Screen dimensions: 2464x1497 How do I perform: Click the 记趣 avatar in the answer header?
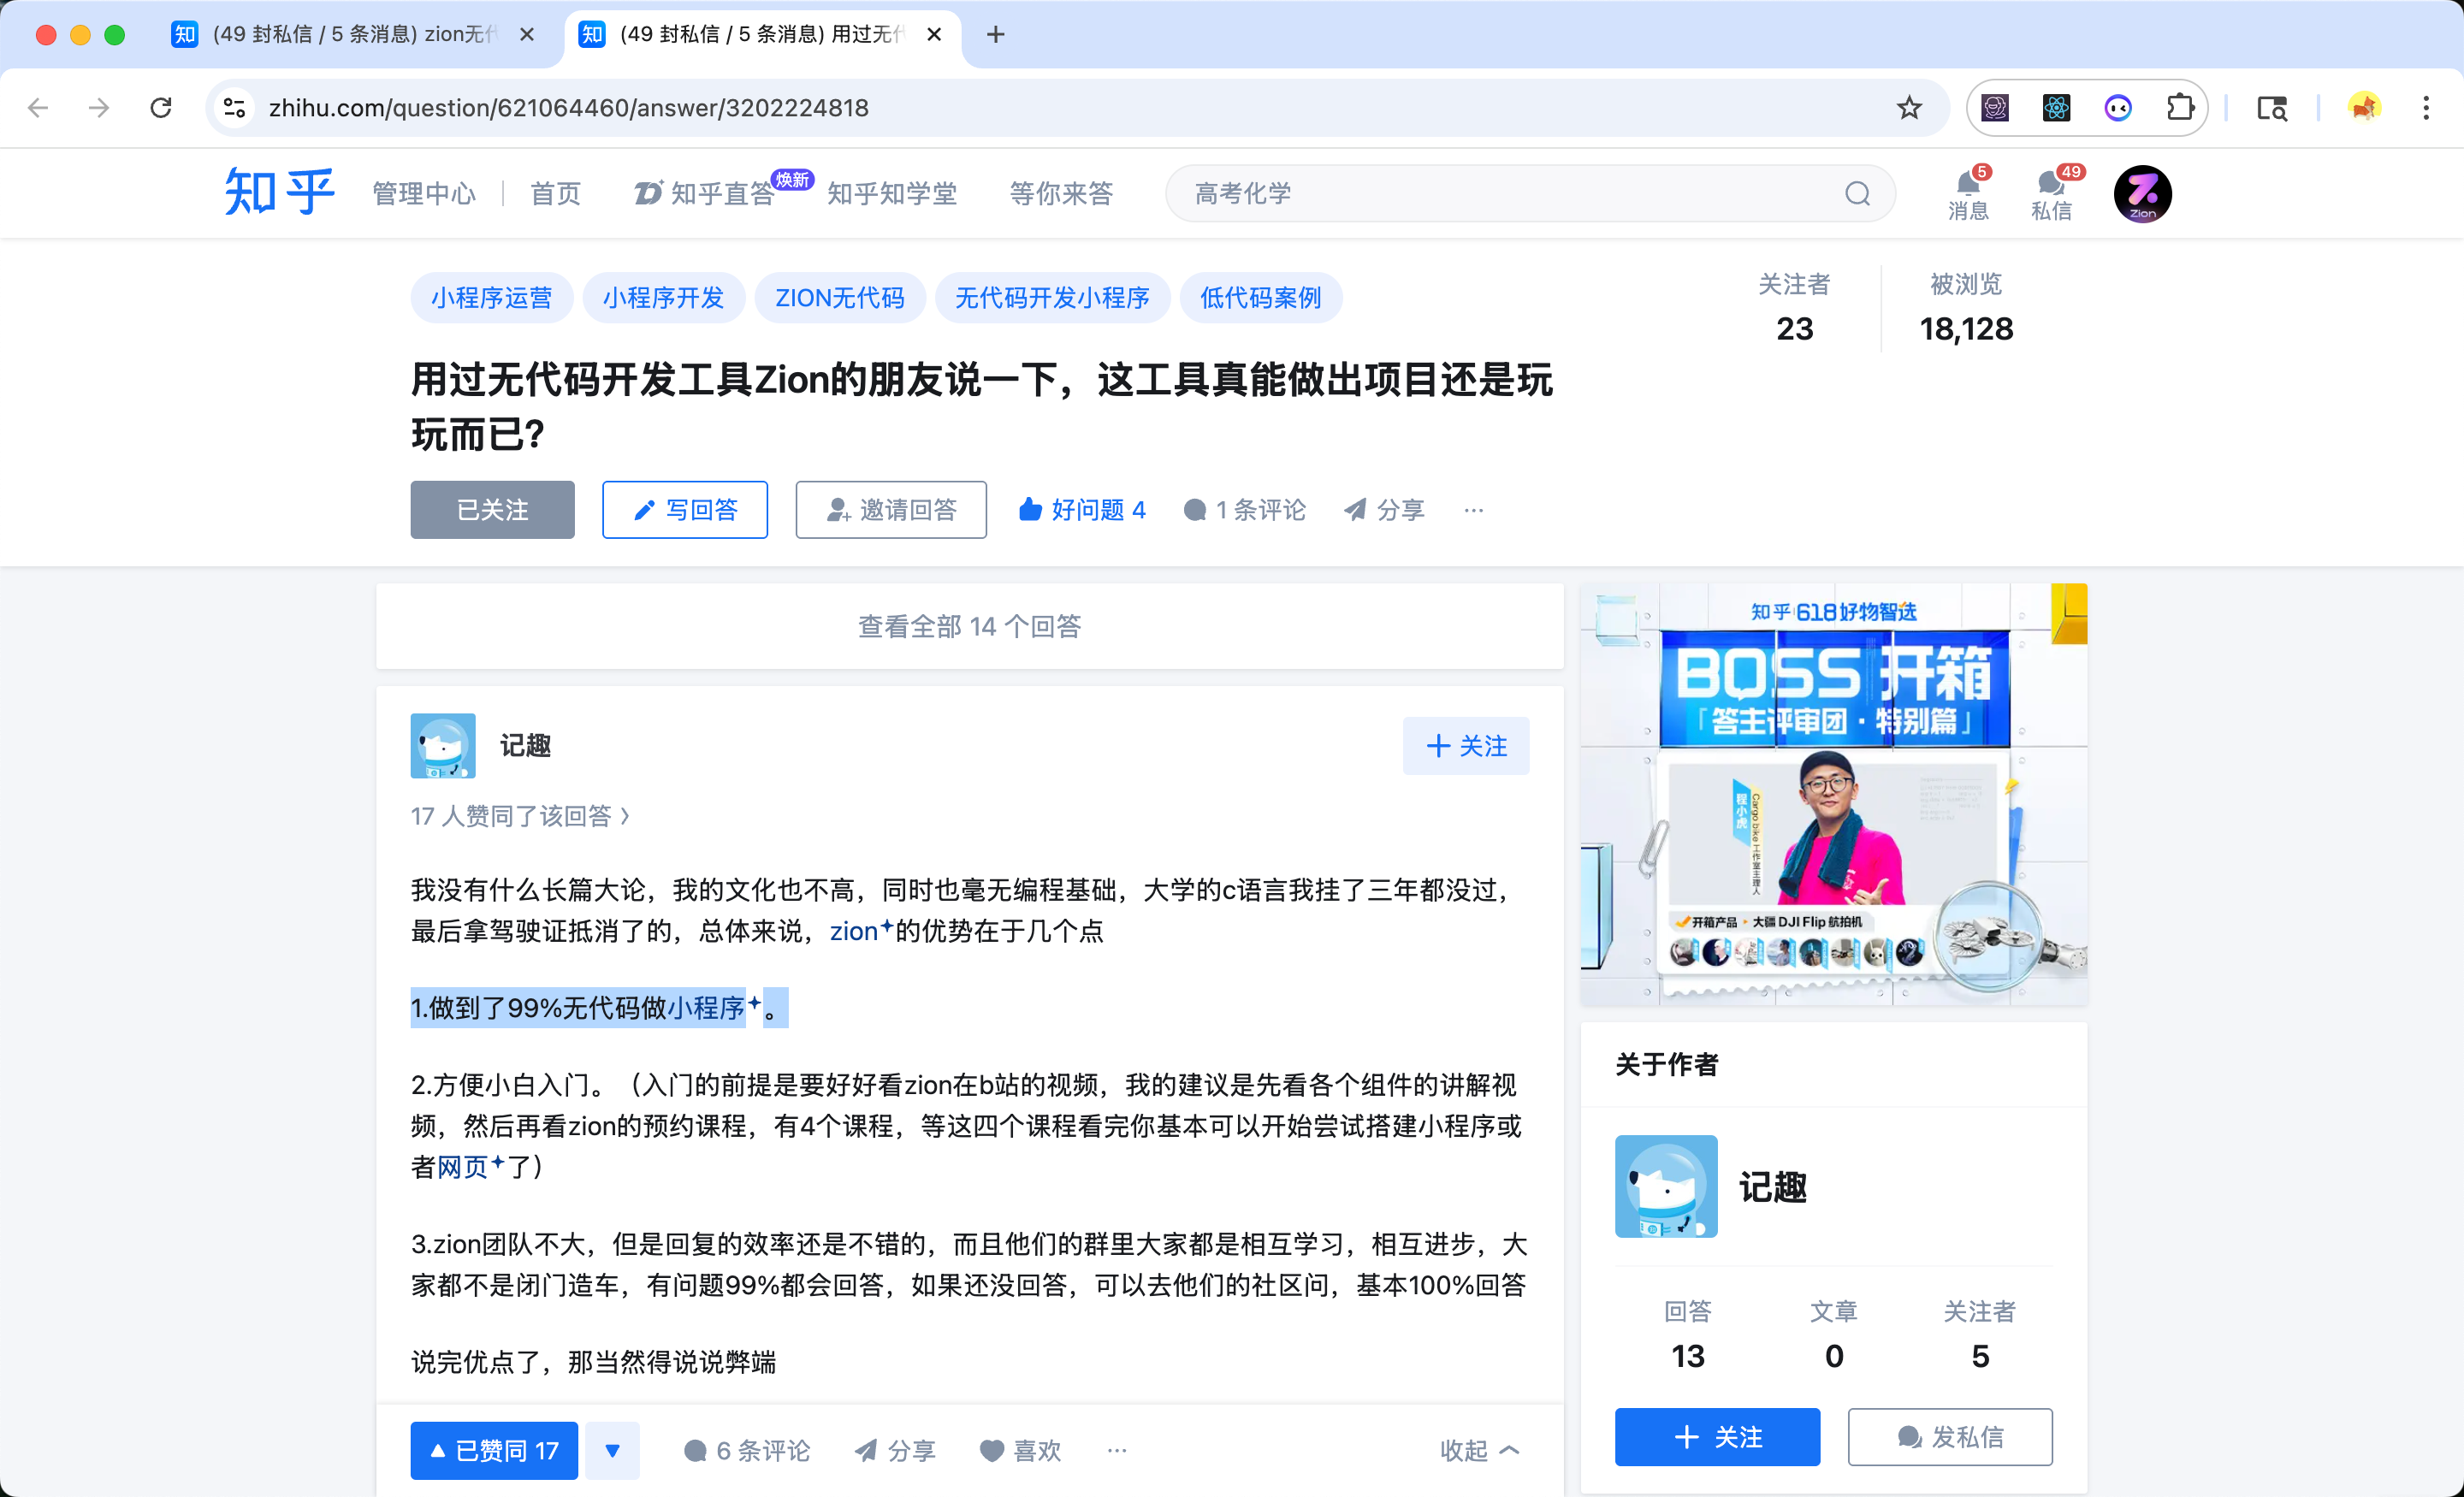(442, 745)
